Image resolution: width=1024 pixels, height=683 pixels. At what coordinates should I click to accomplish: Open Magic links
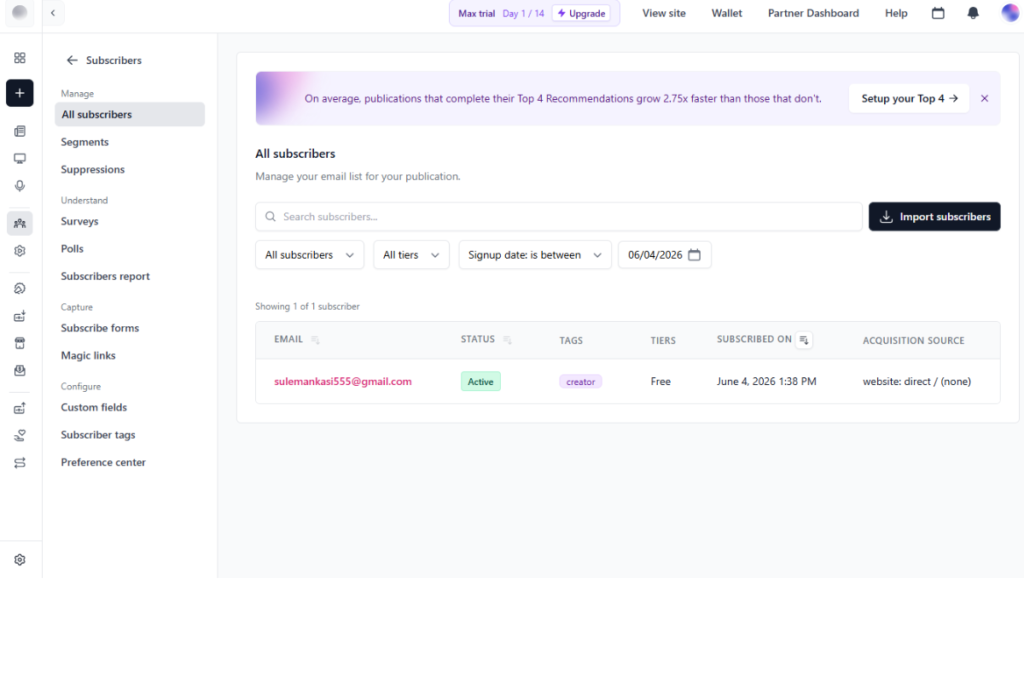[x=88, y=355]
